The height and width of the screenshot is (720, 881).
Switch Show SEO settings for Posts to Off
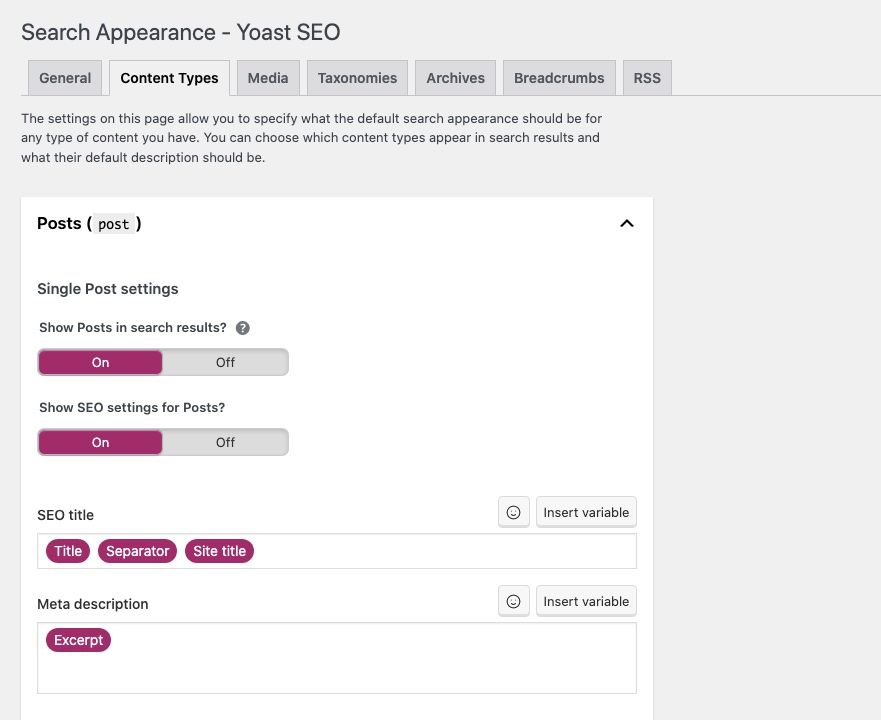tap(225, 442)
